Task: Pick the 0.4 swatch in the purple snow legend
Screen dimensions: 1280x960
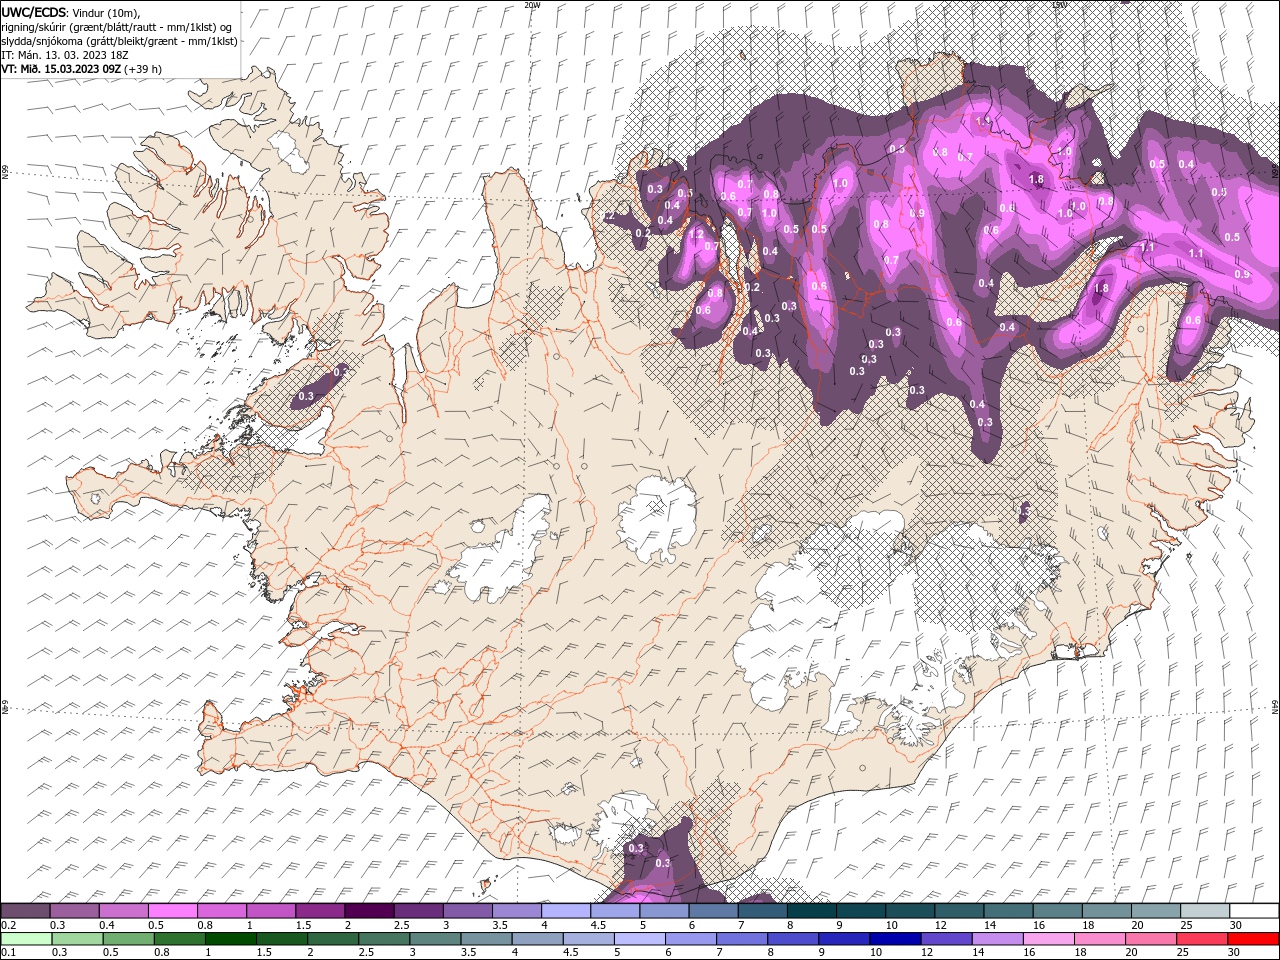Action: tap(124, 911)
